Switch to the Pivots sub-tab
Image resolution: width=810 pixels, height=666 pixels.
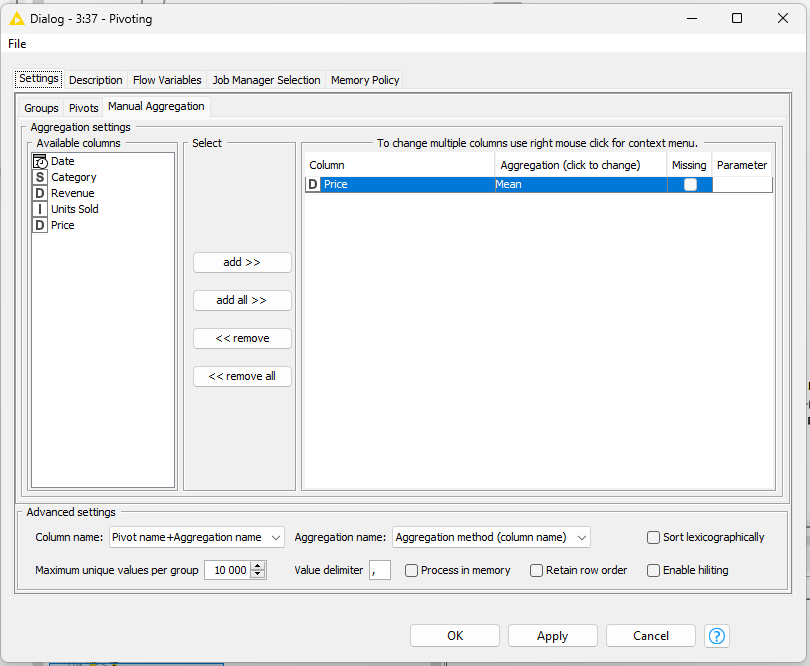83,108
